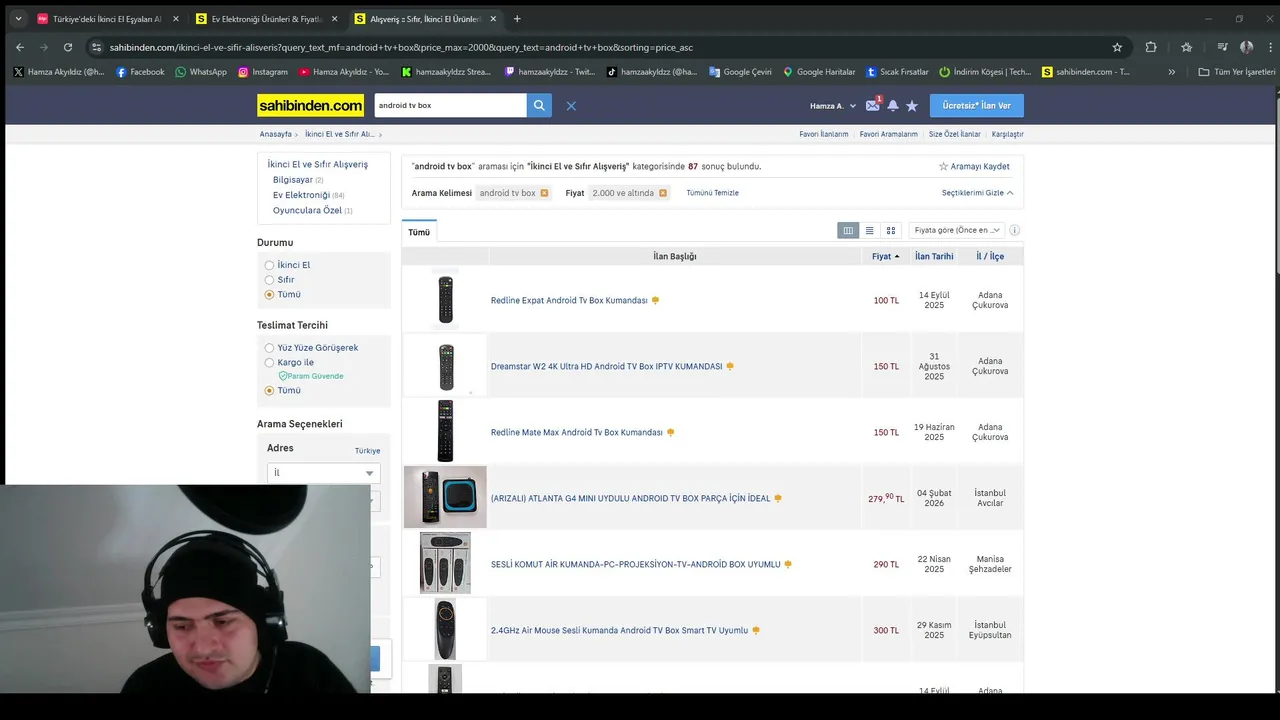Open the 'İl' province dropdown

(323, 473)
